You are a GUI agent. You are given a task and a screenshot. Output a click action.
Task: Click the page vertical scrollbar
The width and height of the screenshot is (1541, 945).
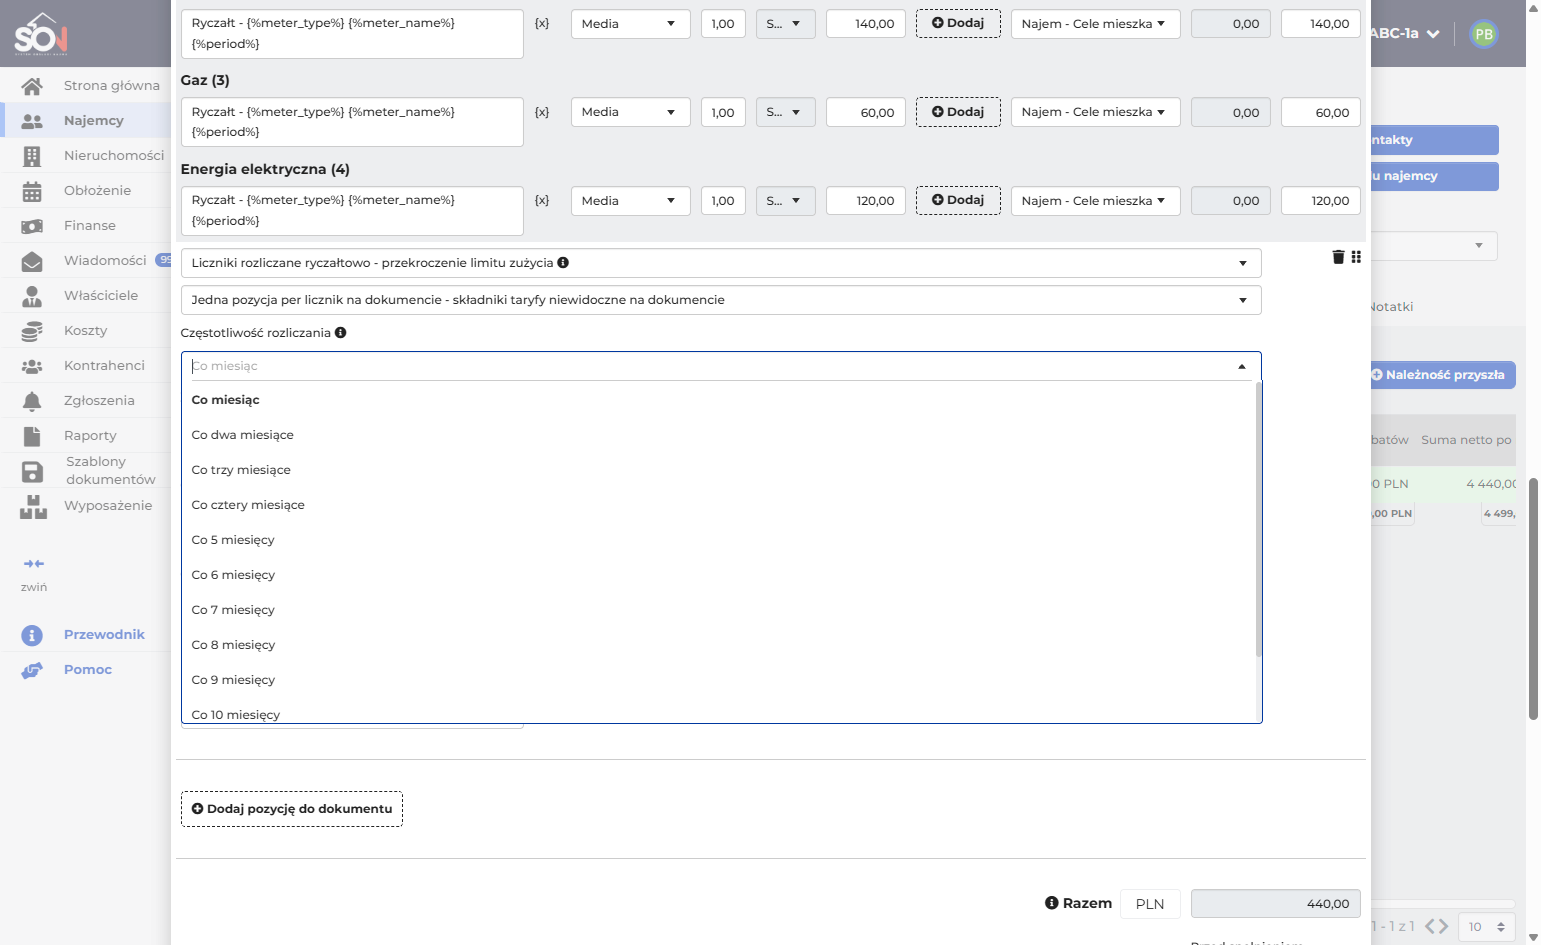[x=1533, y=600]
